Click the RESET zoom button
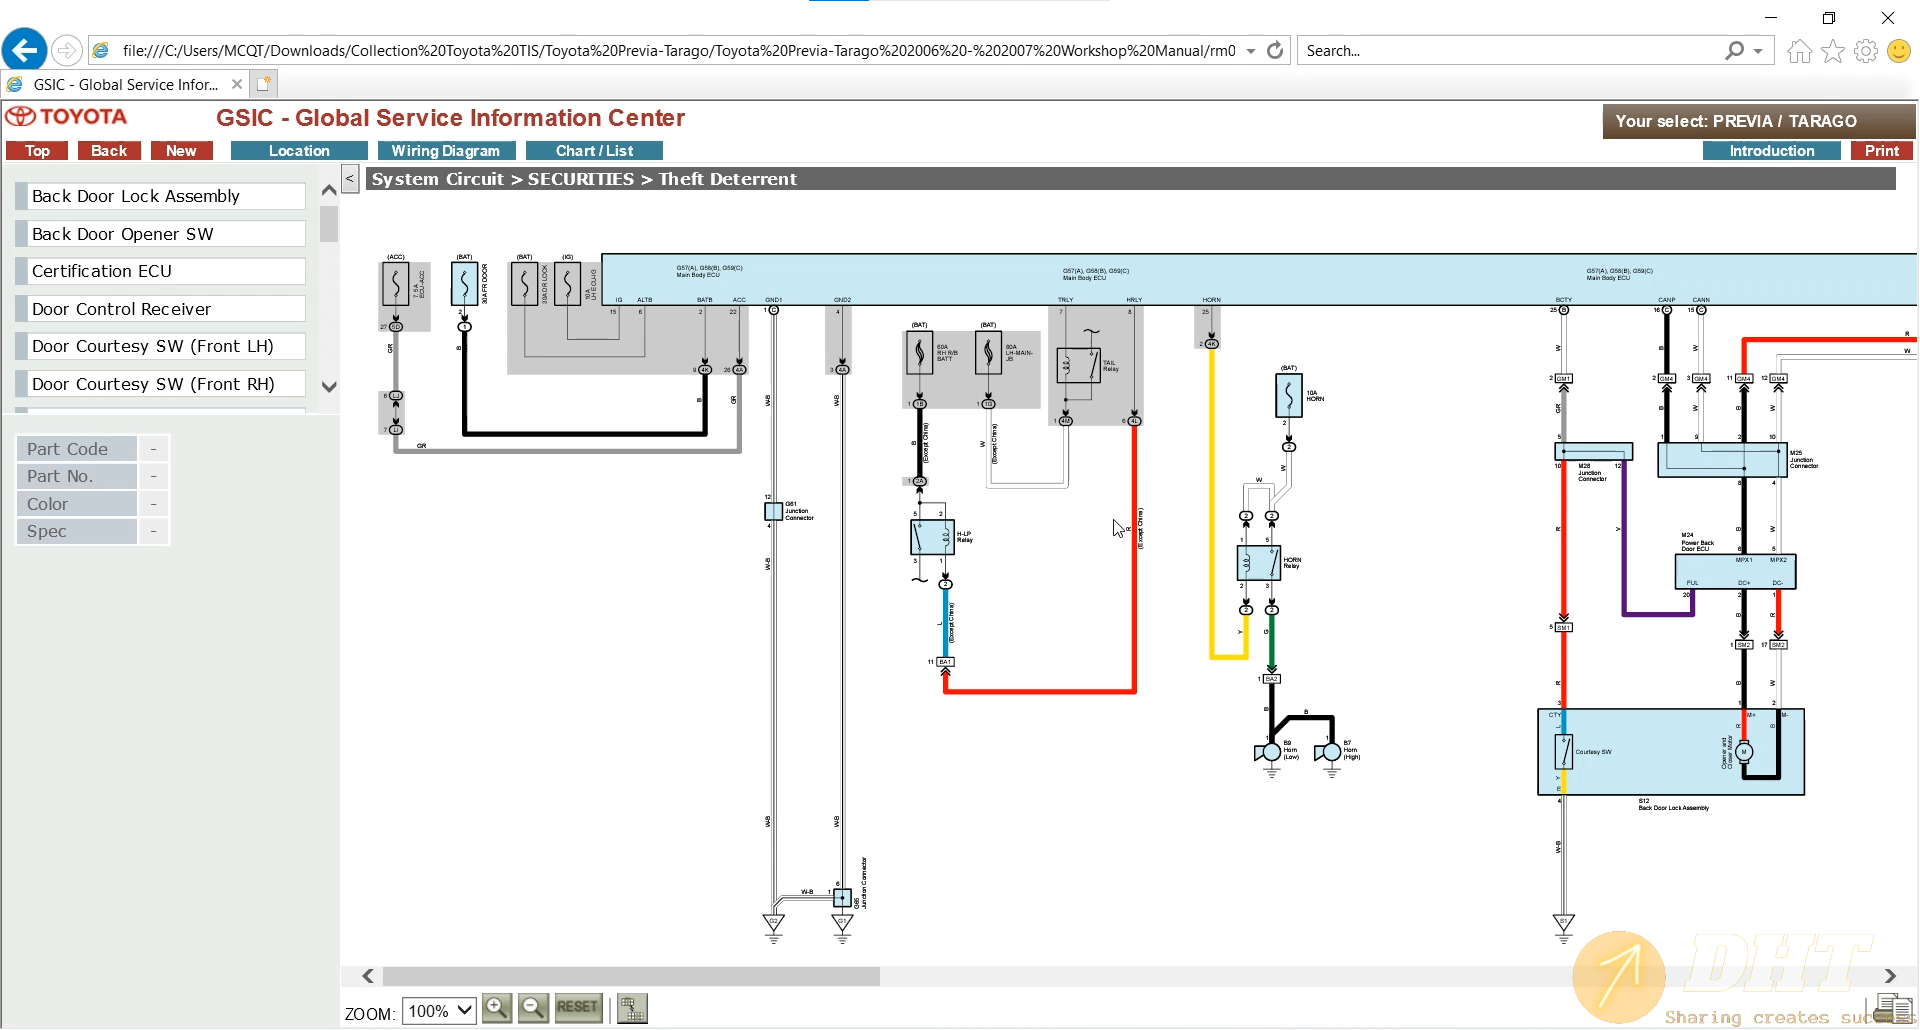Viewport: 1920px width, 1030px height. coord(578,1008)
